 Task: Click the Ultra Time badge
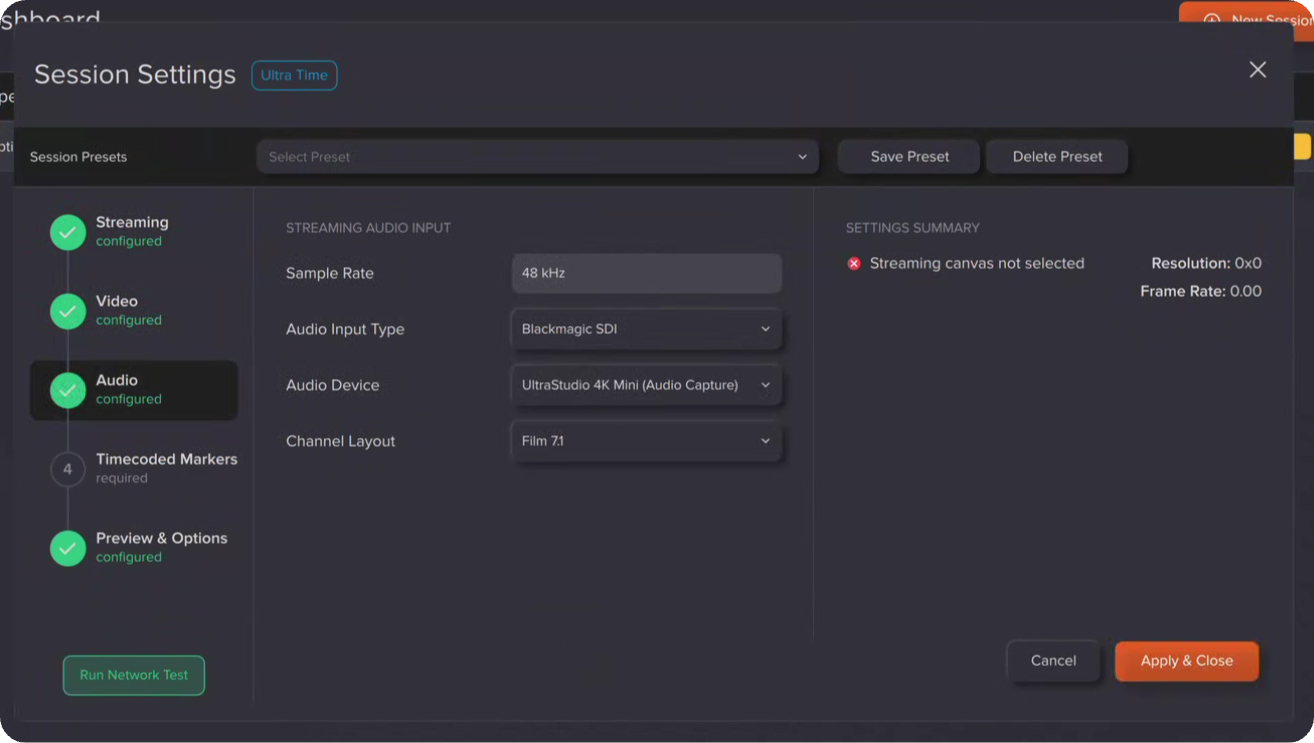tap(294, 75)
